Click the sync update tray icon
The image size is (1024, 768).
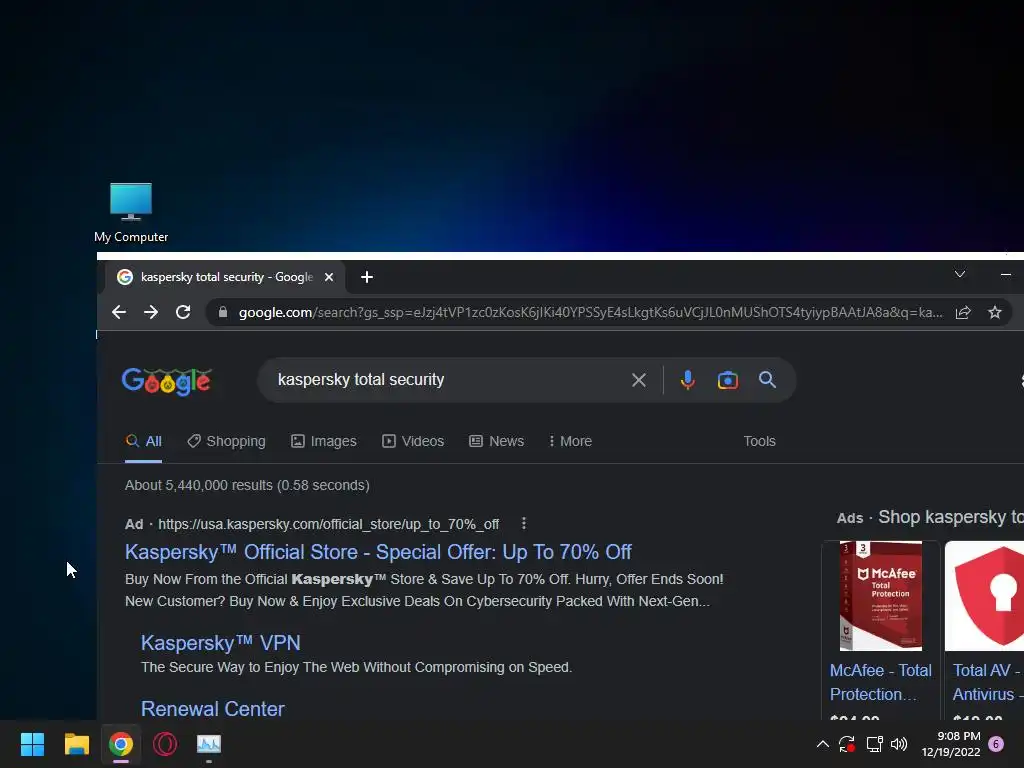point(847,744)
